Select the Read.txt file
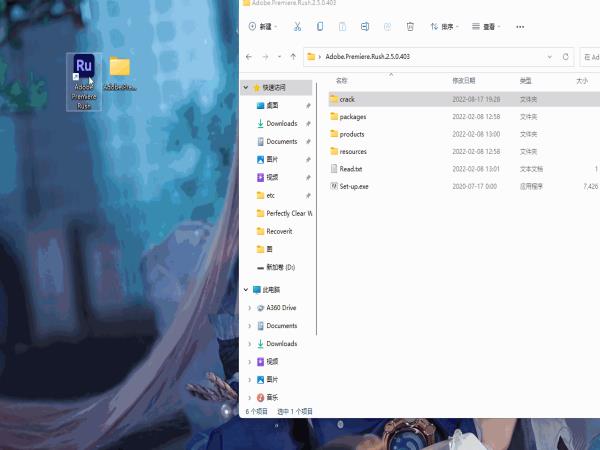The width and height of the screenshot is (600, 450). coord(464,169)
